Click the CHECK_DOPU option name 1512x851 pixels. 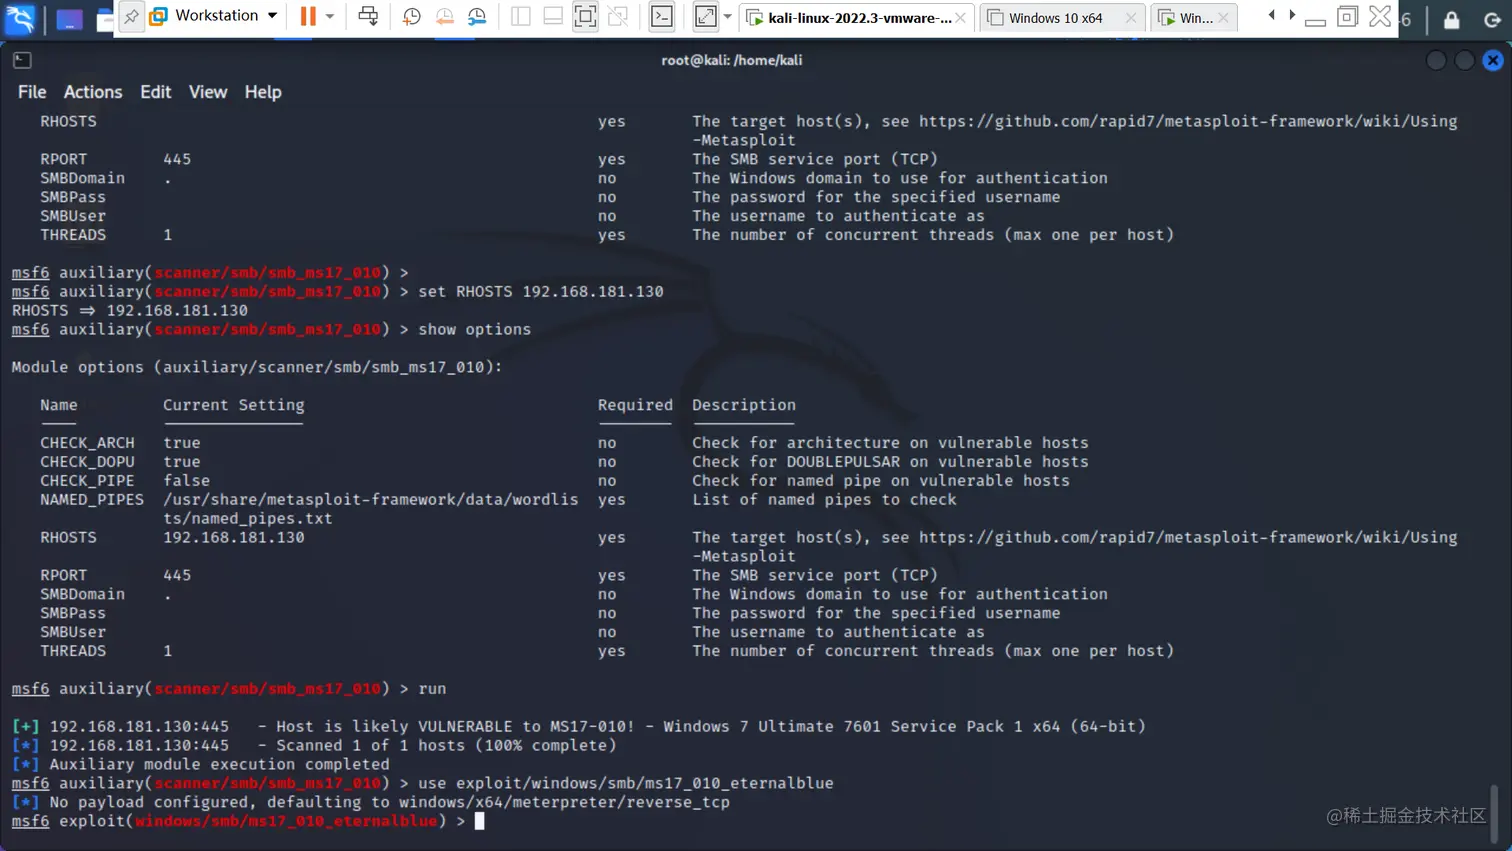87,462
